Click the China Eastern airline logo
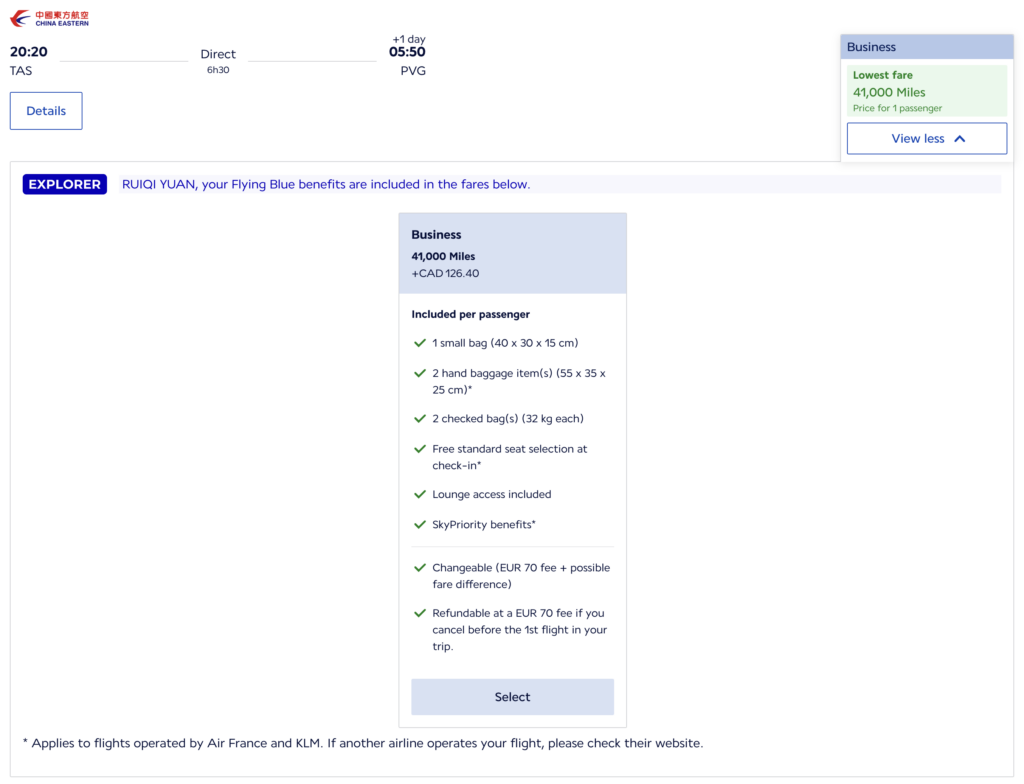The width and height of the screenshot is (1024, 784). tap(49, 18)
